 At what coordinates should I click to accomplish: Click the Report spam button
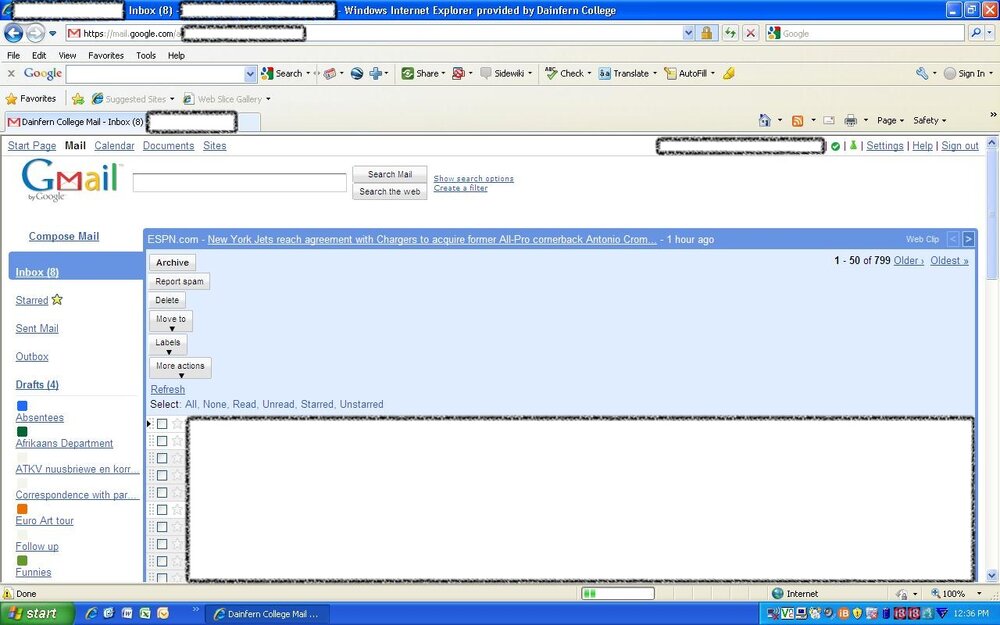(179, 281)
